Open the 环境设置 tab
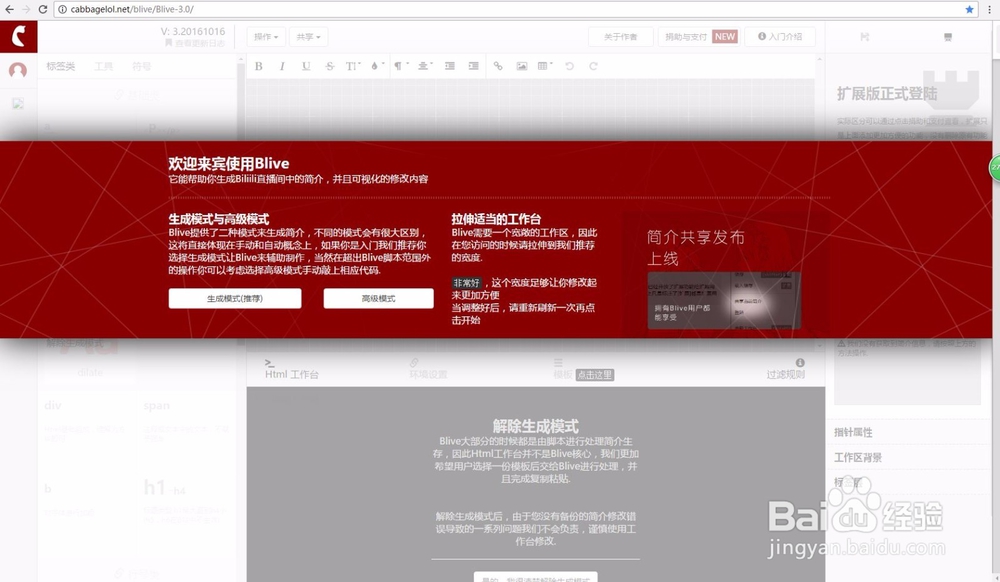This screenshot has width=1000, height=582. coord(428,369)
